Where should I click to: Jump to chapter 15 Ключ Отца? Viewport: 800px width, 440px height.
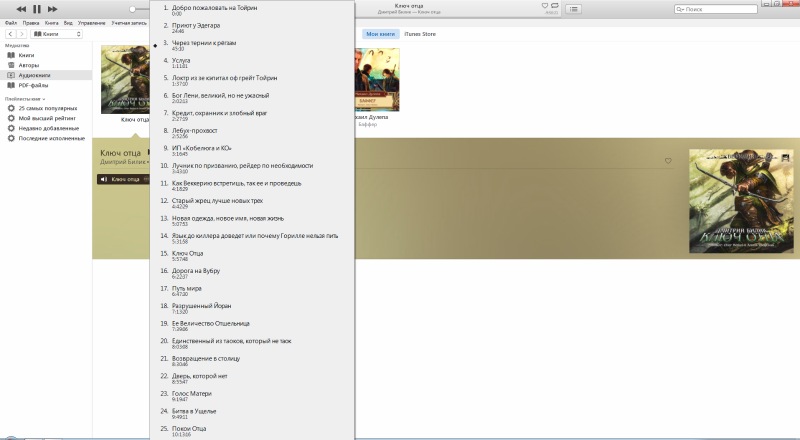[188, 254]
